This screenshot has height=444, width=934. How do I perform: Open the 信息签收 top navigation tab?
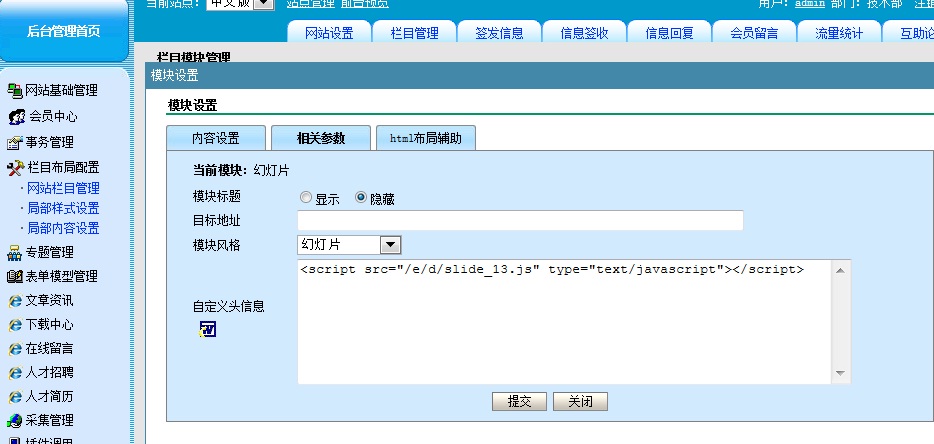coord(584,33)
